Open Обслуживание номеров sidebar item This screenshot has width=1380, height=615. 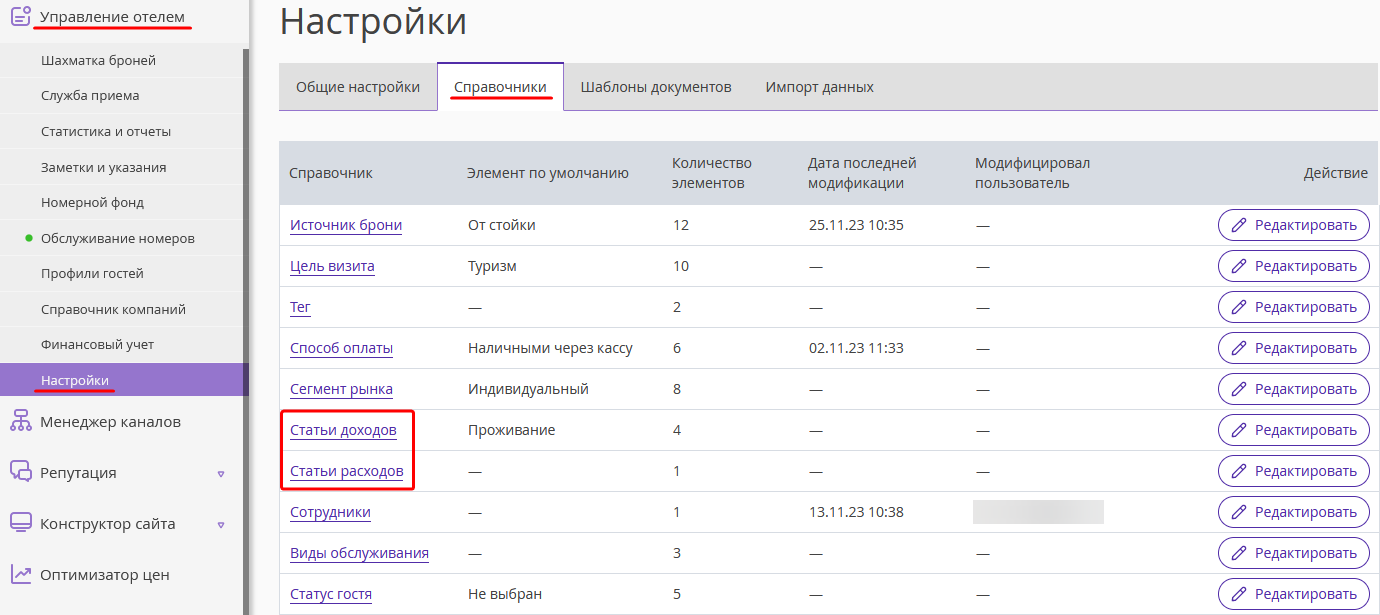pyautogui.click(x=117, y=238)
